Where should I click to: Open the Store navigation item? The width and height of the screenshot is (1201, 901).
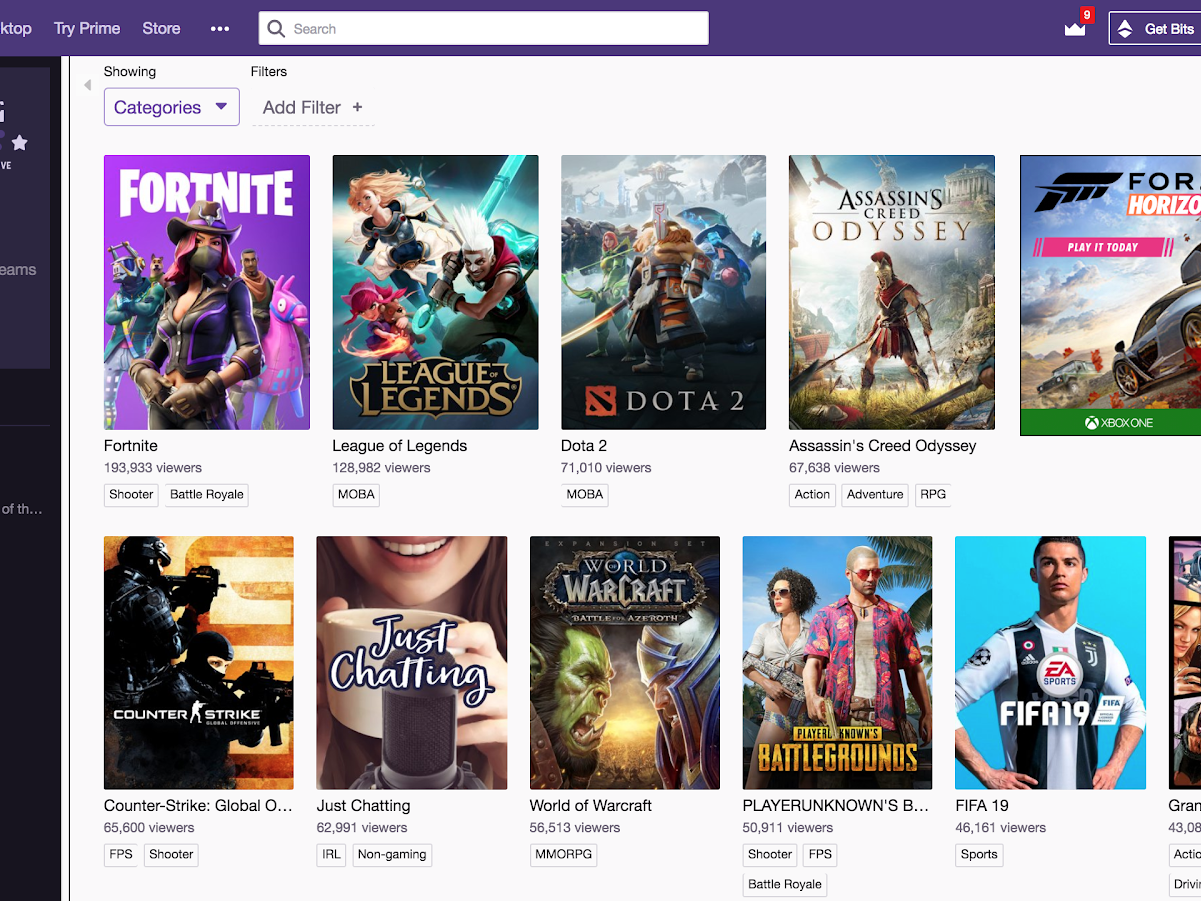point(161,28)
